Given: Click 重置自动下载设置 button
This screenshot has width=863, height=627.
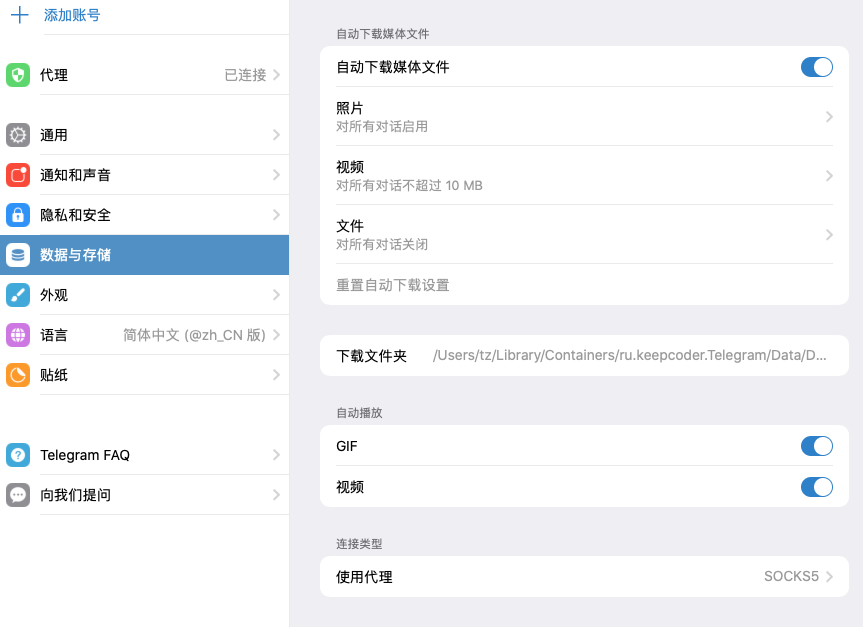Looking at the screenshot, I should [x=393, y=285].
